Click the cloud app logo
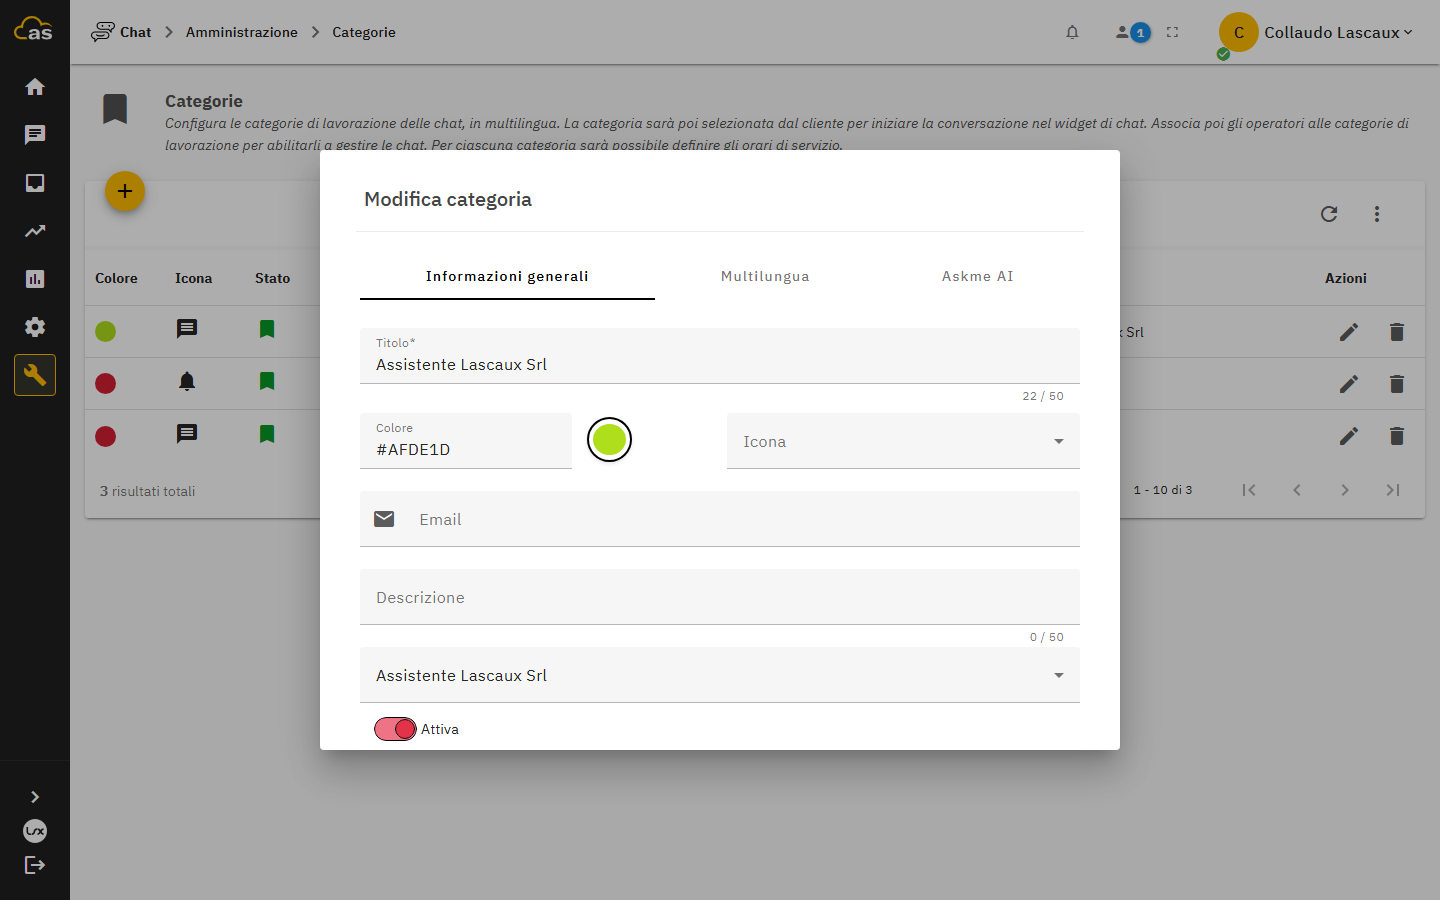This screenshot has width=1440, height=900. pos(33,29)
